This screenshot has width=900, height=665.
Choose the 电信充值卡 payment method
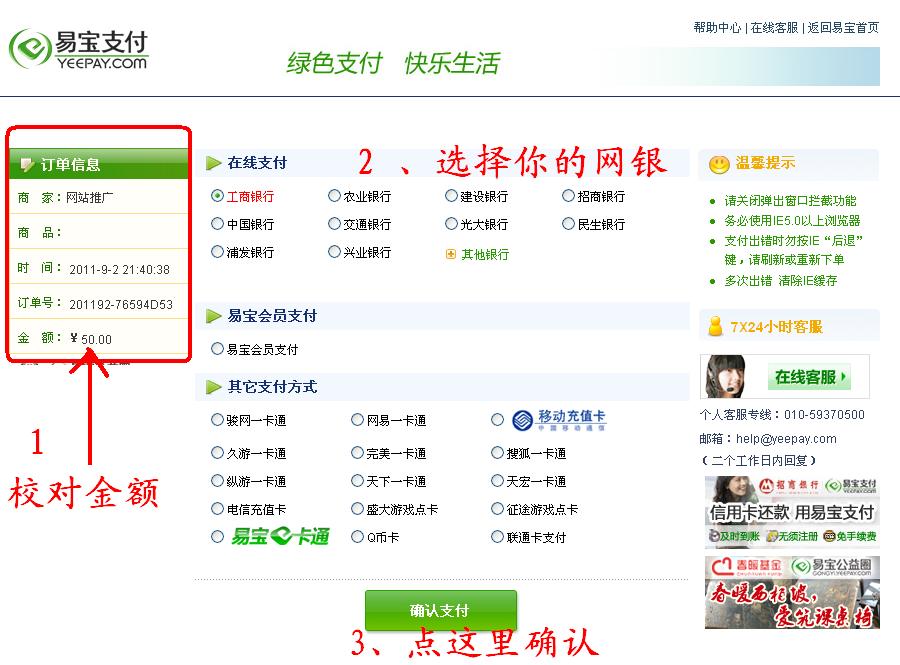[217, 509]
